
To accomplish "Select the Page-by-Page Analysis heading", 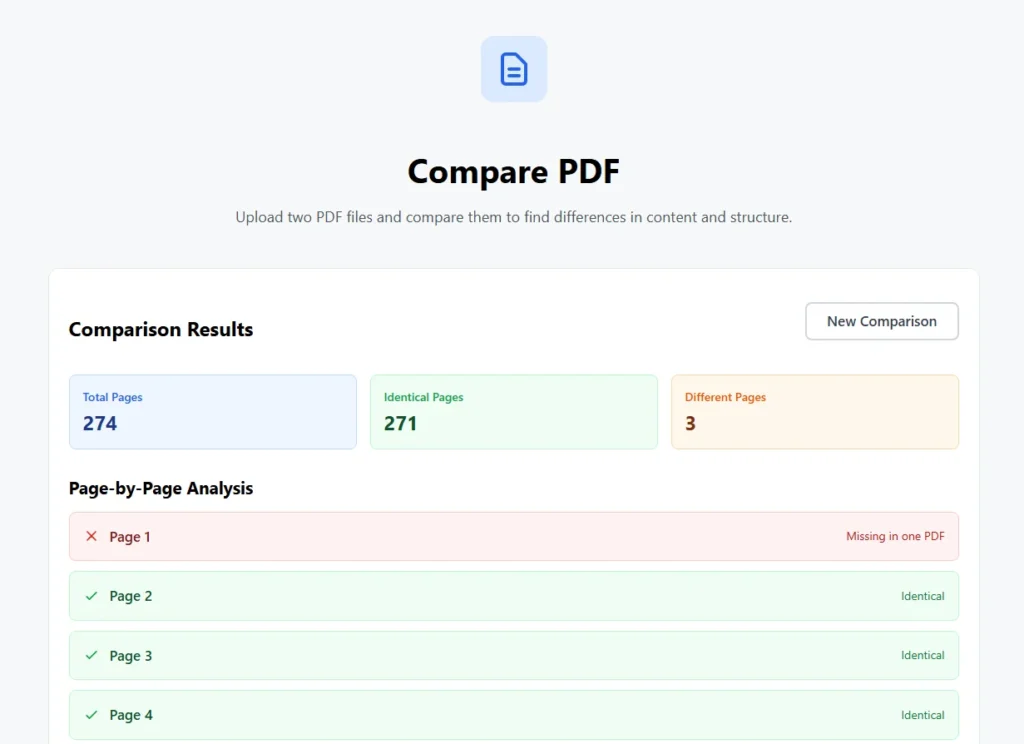I will 161,488.
